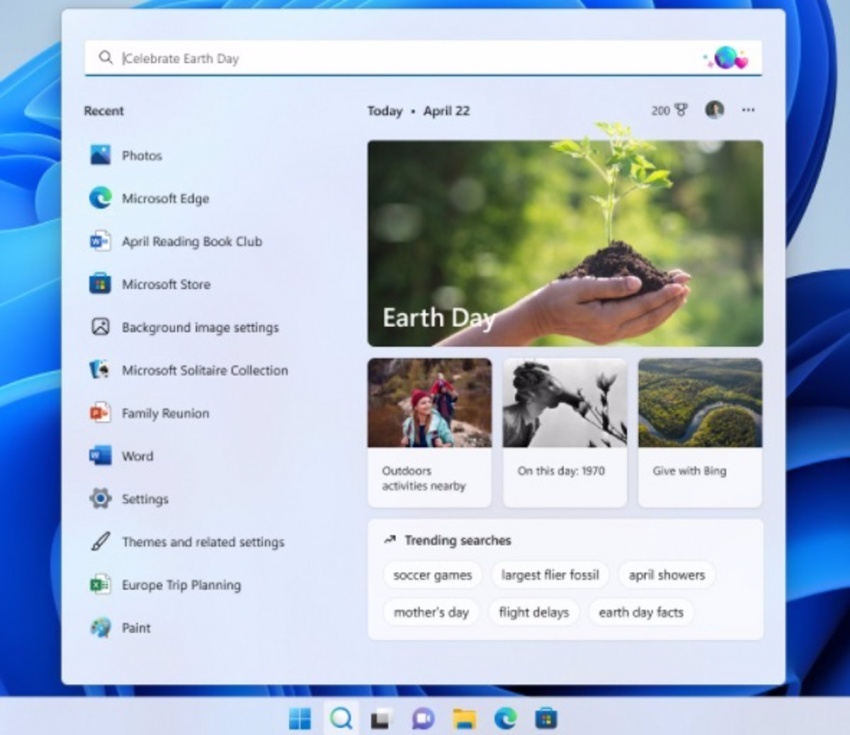Select the On this day: 1970 card

click(x=564, y=432)
